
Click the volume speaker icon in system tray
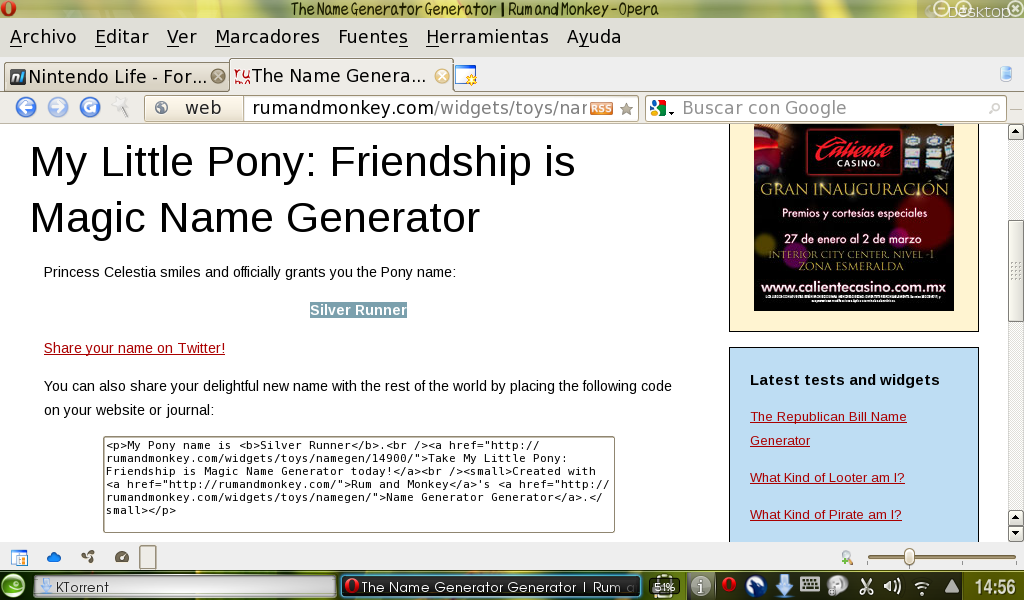point(892,587)
